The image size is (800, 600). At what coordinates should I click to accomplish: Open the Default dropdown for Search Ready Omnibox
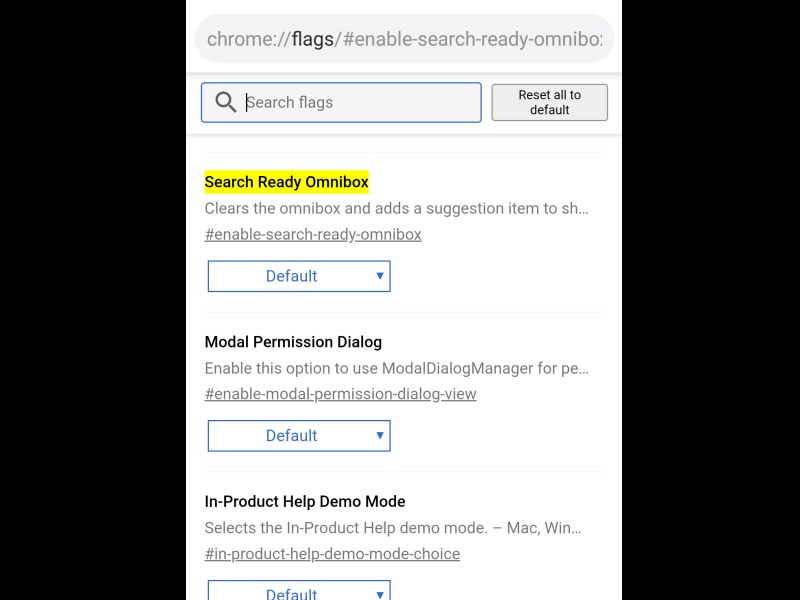click(x=298, y=276)
